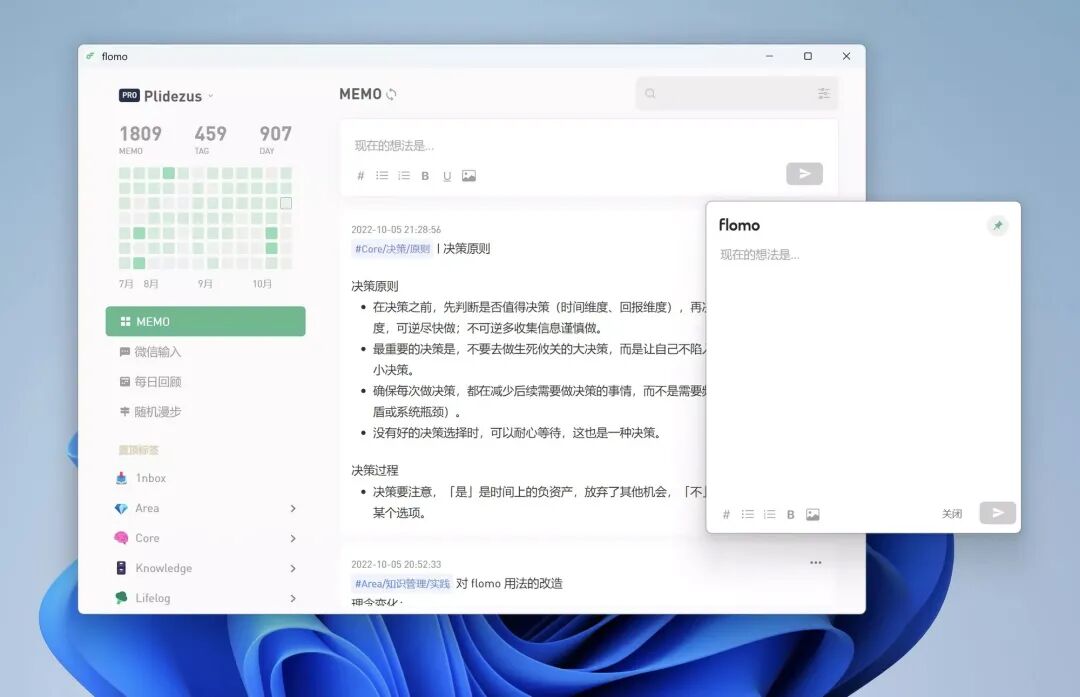Screen dimensions: 1080x697
Task: Expand the Core tag chevron
Action: pos(293,539)
